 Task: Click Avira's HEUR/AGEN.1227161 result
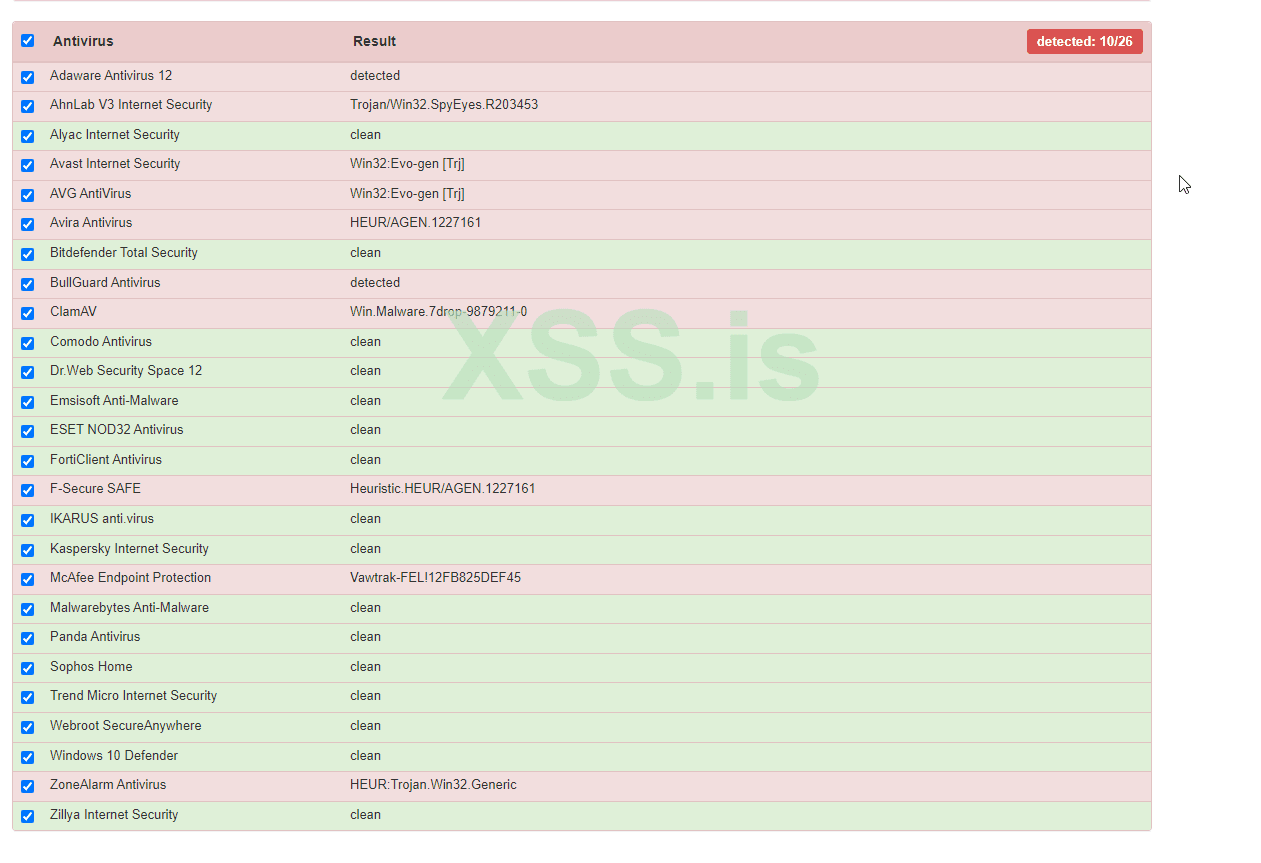415,223
